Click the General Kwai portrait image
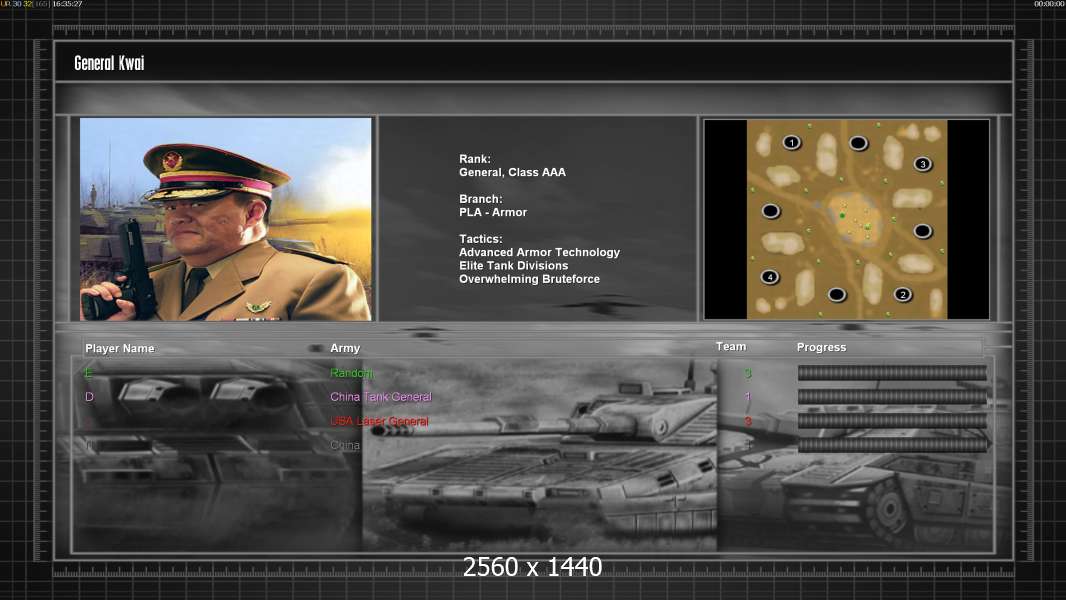Viewport: 1066px width, 600px height. 226,219
